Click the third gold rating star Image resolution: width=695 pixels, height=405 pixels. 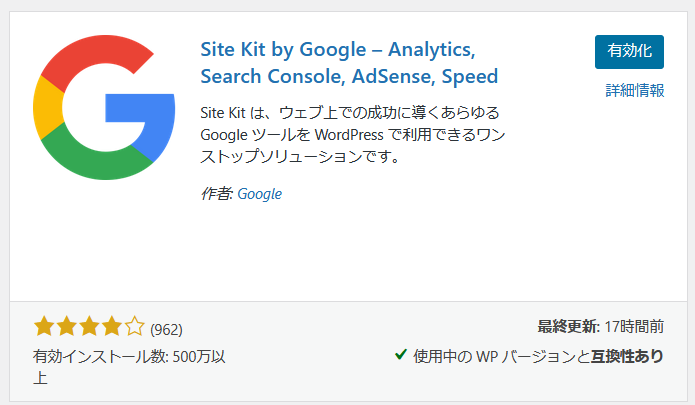click(88, 326)
